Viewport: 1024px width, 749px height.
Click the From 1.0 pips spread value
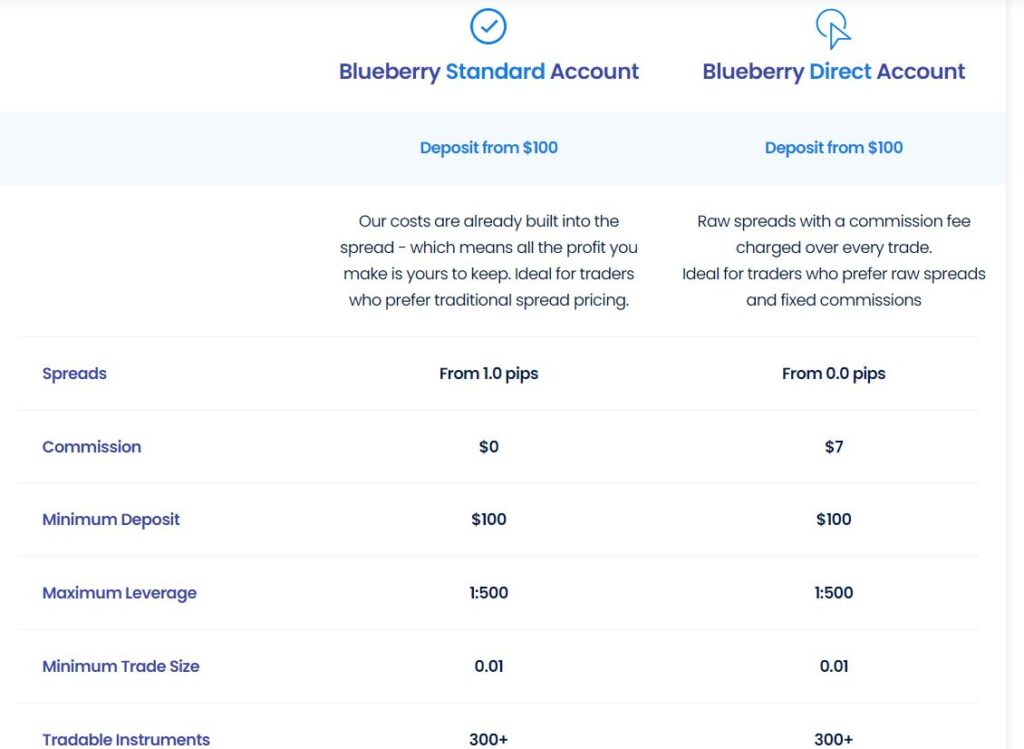click(488, 374)
